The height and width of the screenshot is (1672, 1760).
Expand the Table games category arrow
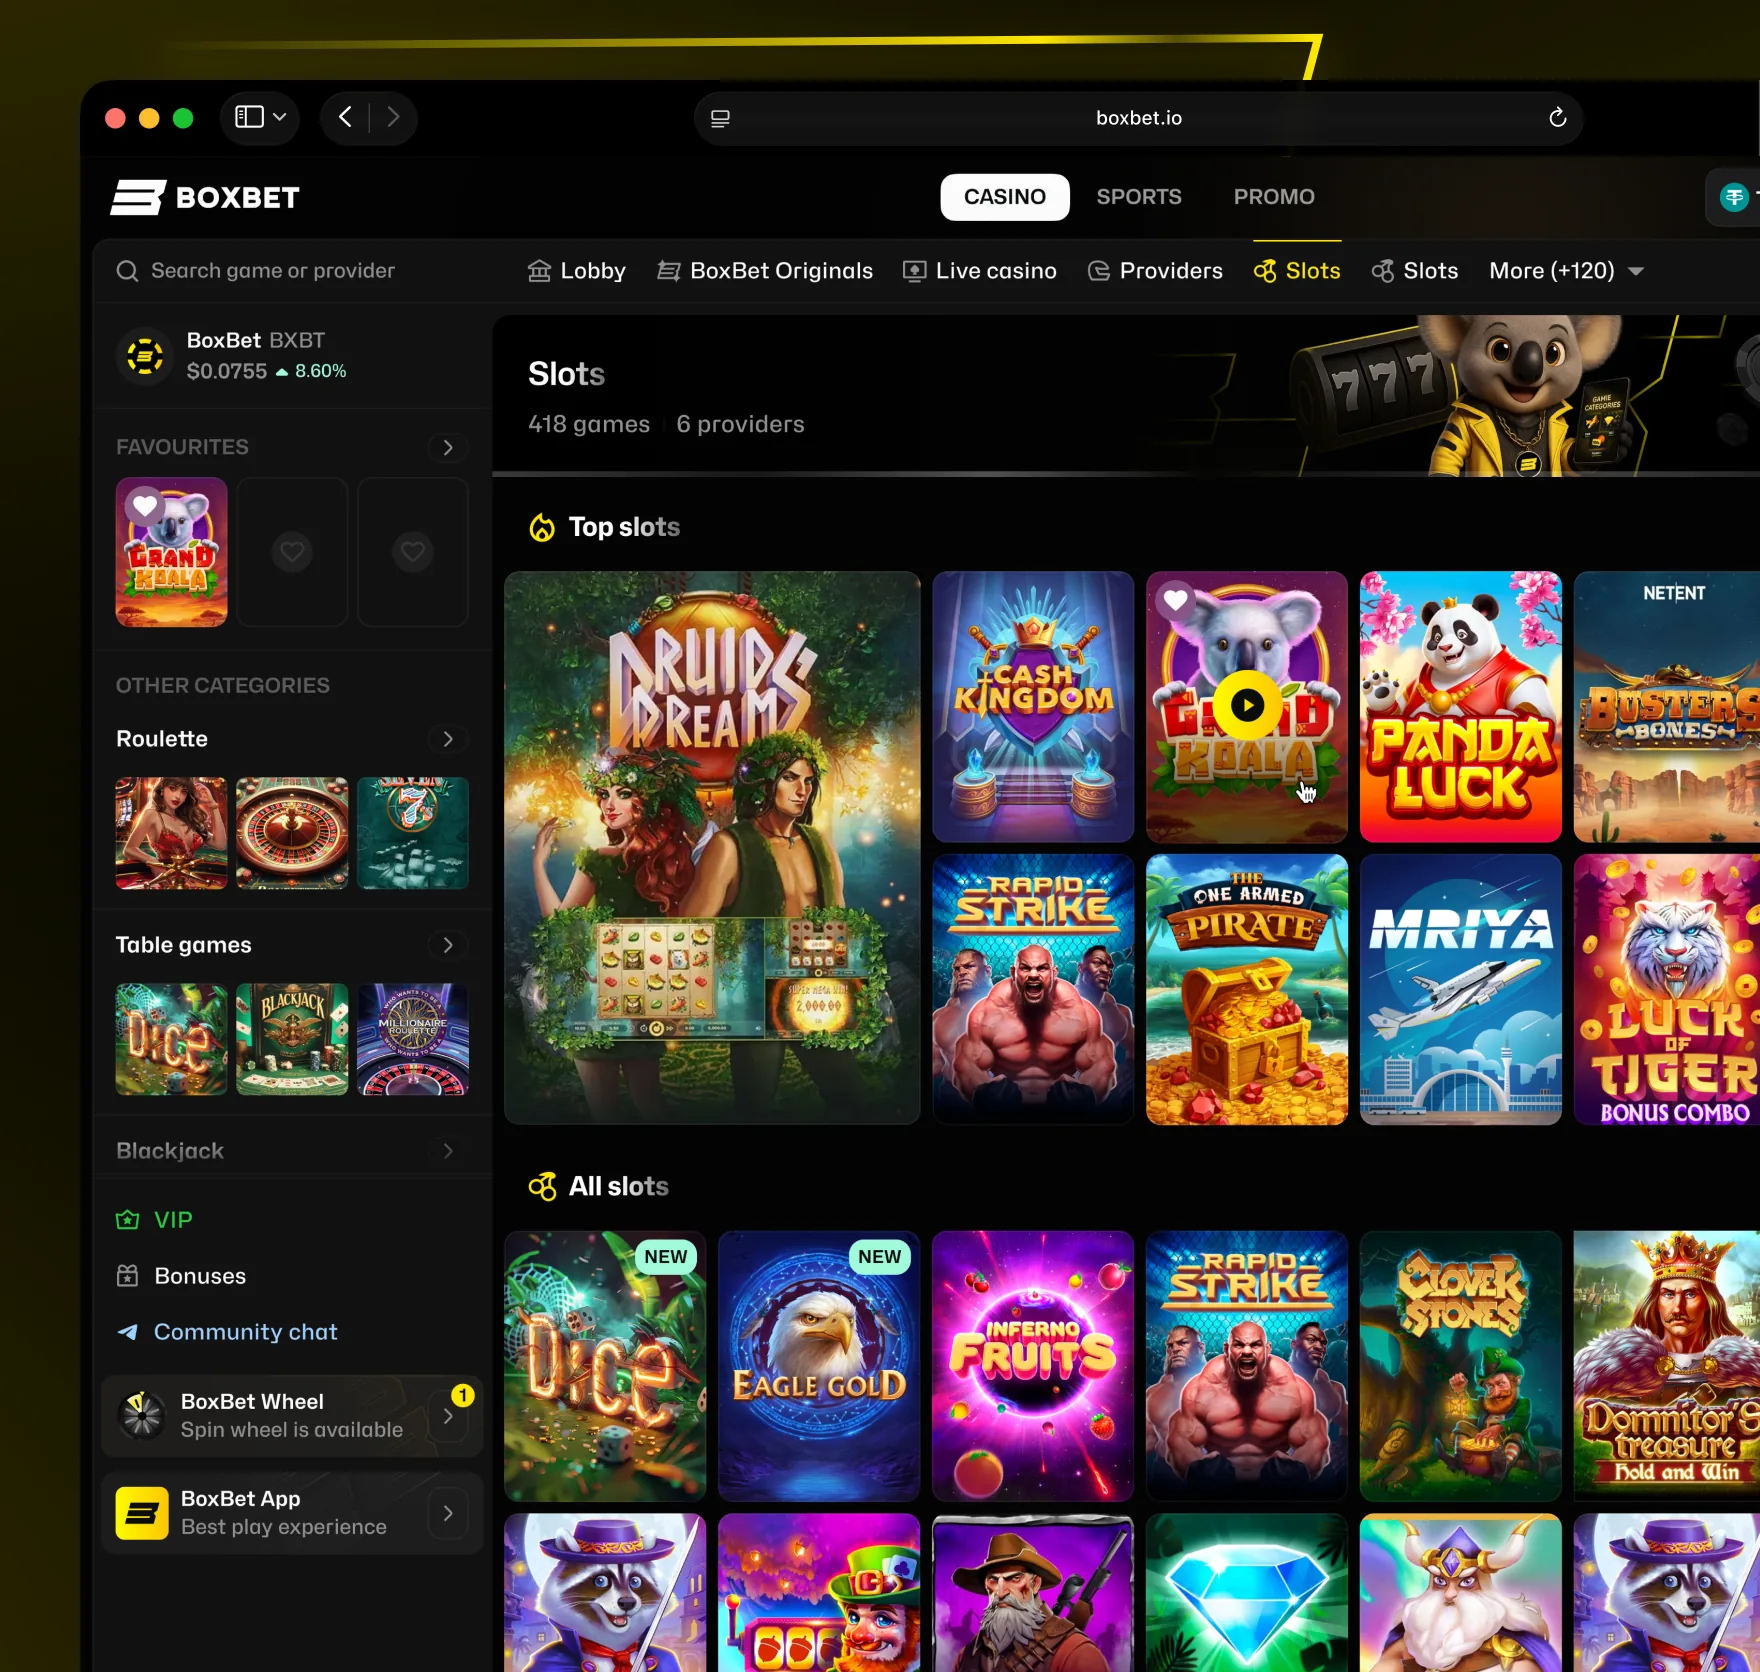448,945
